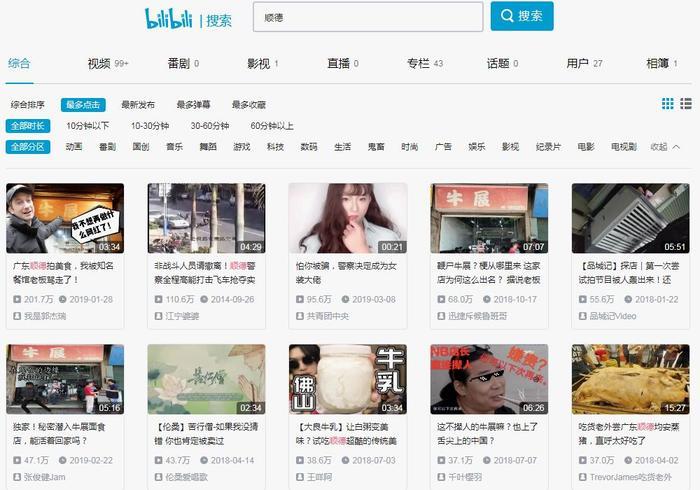Open the 05:16 video thumbnail by 张俊健Jam
This screenshot has width=700, height=490.
(x=65, y=379)
